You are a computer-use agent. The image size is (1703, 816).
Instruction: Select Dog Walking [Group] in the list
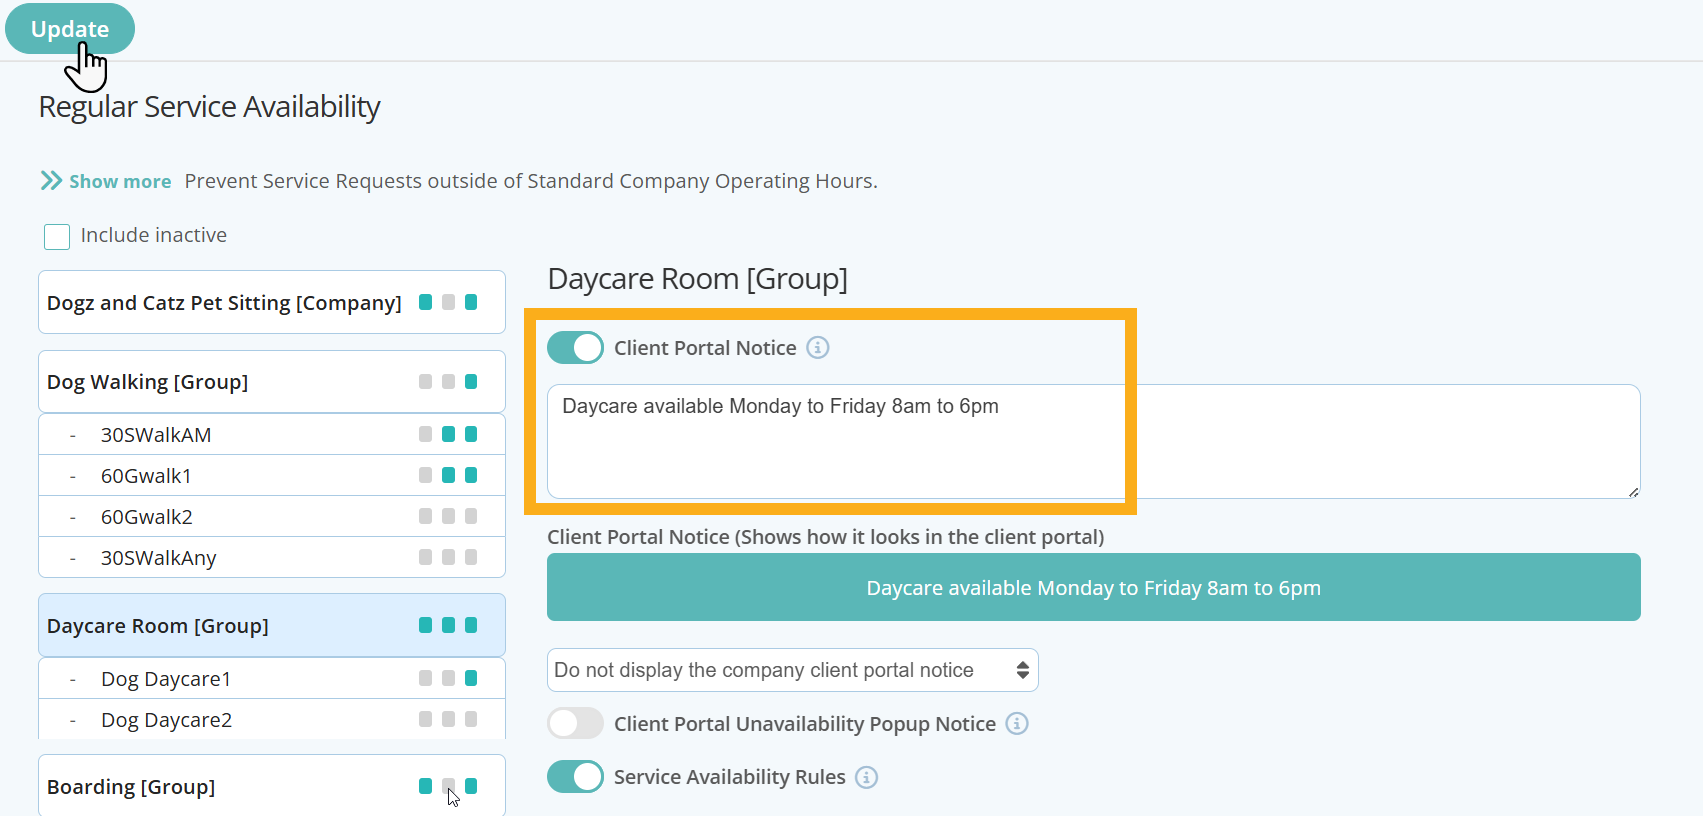(148, 382)
